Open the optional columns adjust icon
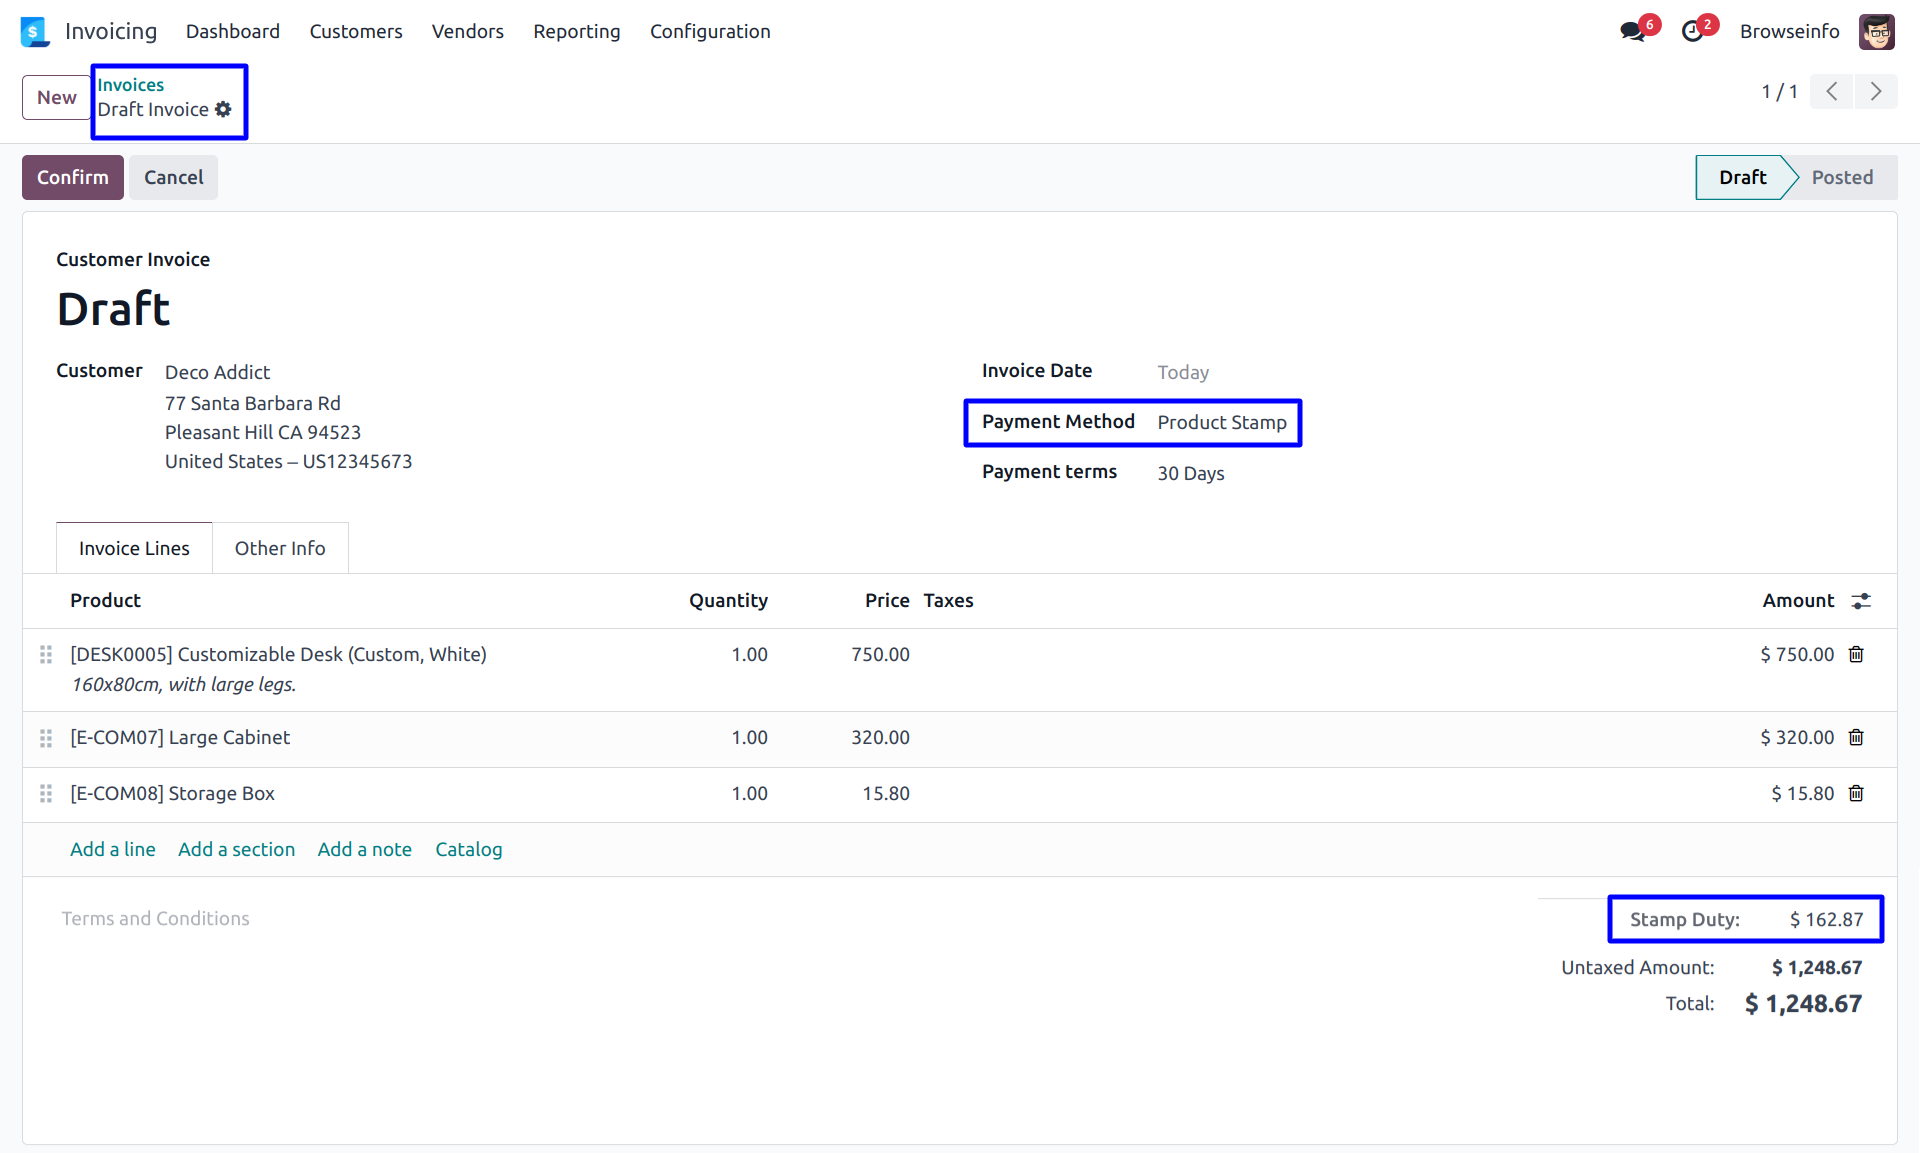Screen dimensions: 1920x1153 [x=1860, y=600]
